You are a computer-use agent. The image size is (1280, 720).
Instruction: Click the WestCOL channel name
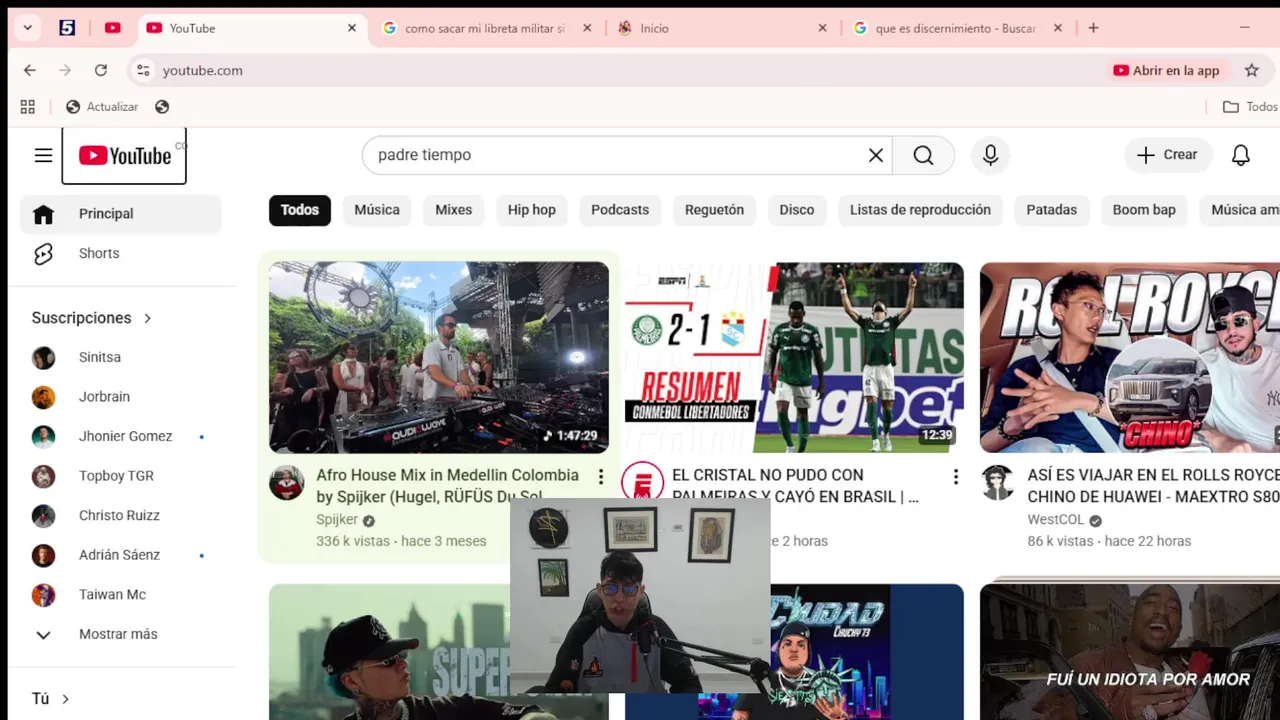[x=1056, y=520]
